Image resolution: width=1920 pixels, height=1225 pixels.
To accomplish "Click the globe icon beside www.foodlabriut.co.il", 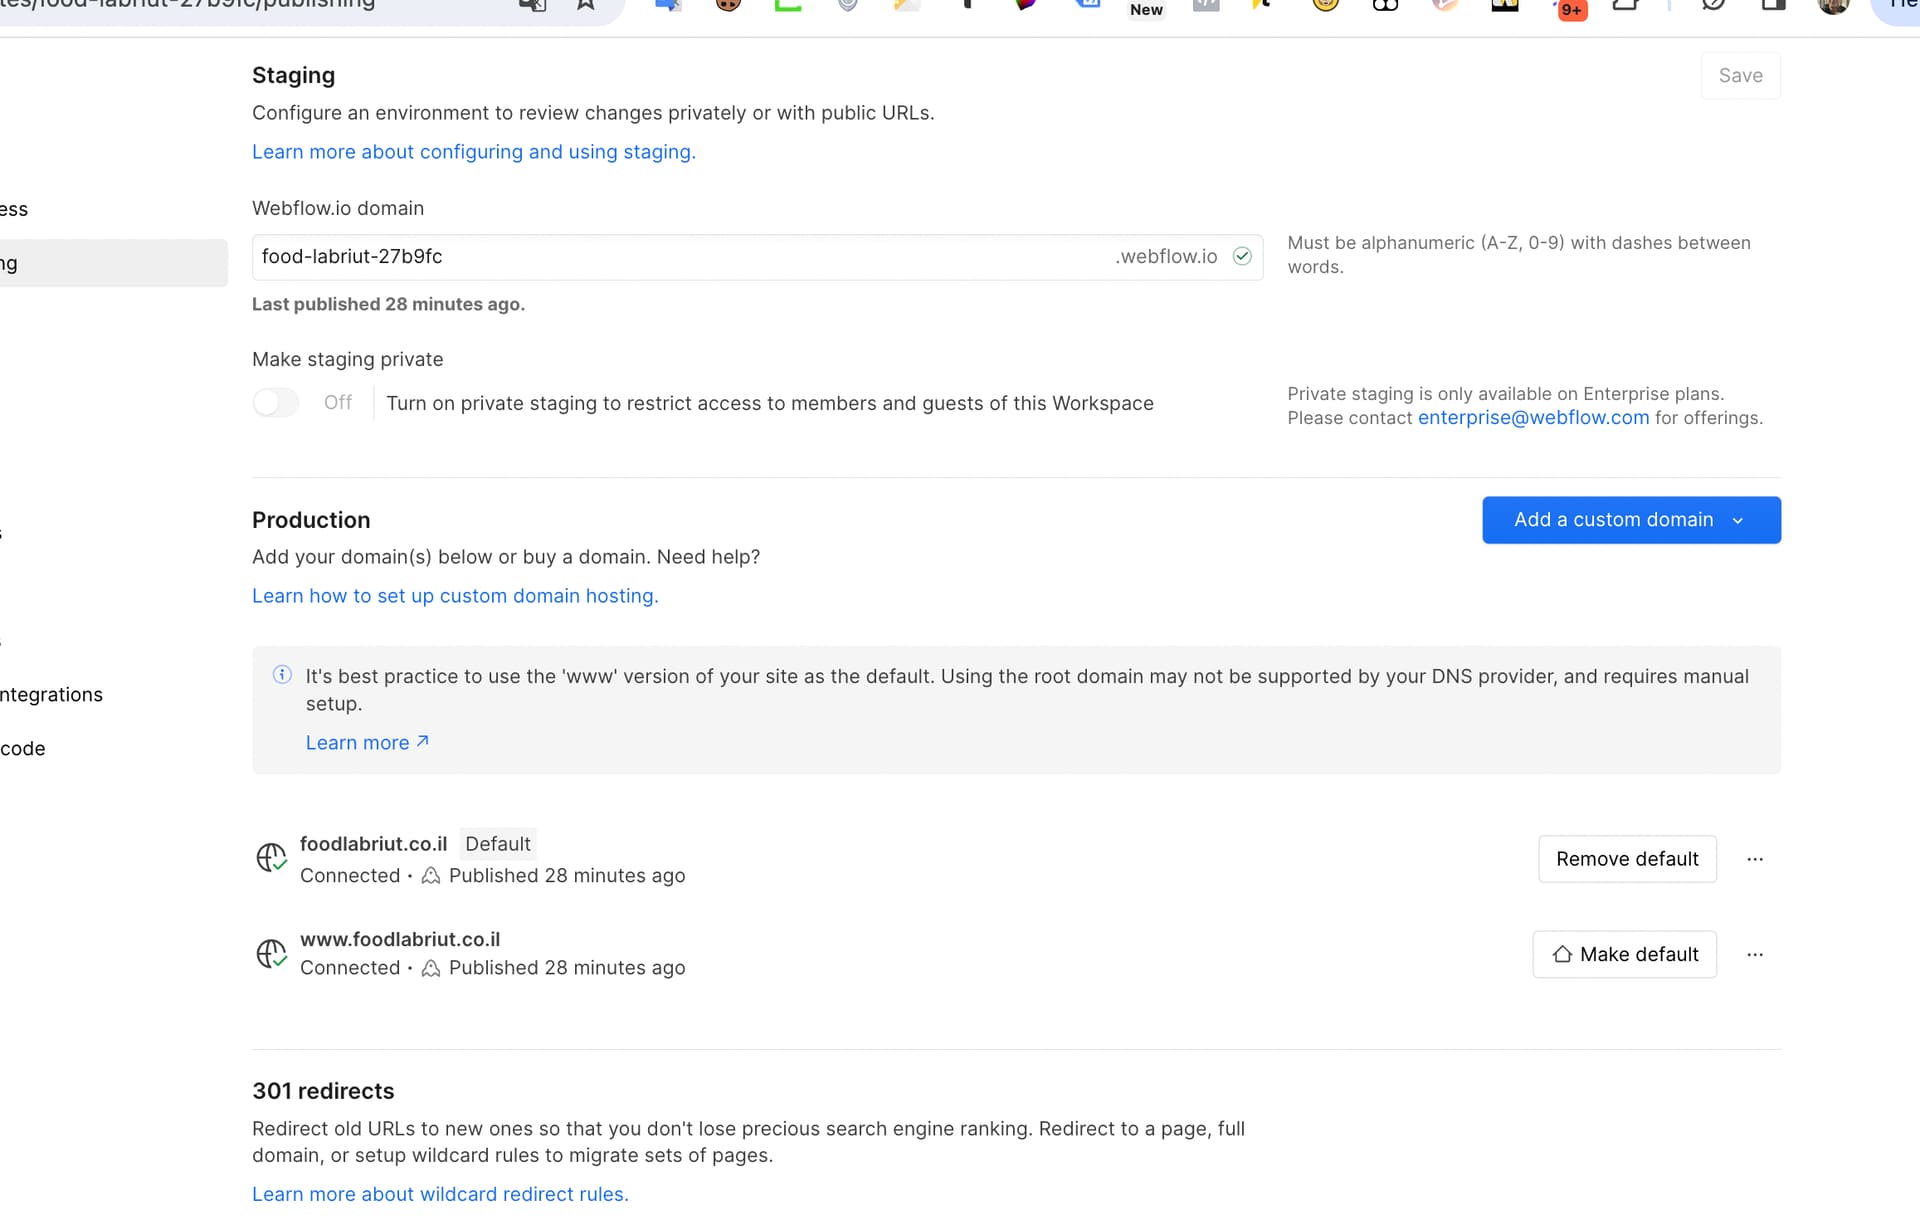I will (x=271, y=954).
